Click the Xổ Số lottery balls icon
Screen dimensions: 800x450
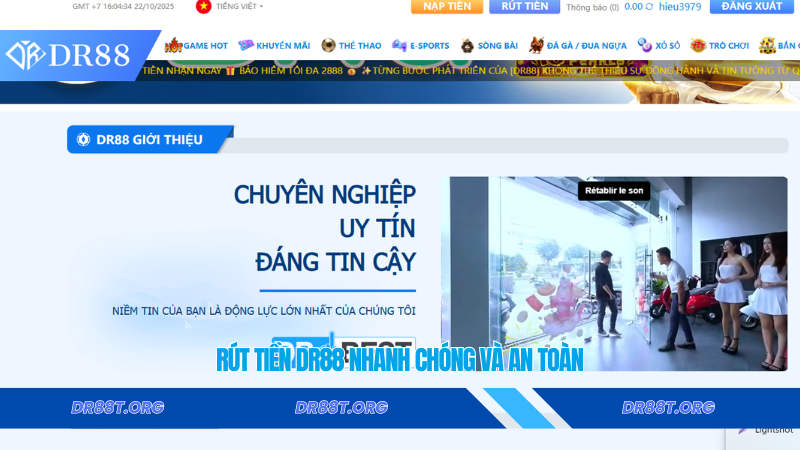pyautogui.click(x=645, y=45)
